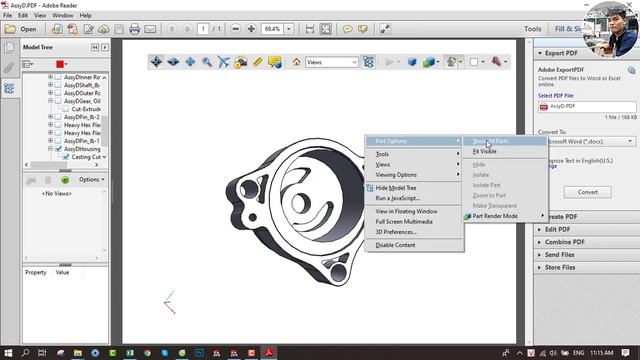Screen dimensions: 640x360
Task: Add a 3D comment
Action: coord(275,62)
